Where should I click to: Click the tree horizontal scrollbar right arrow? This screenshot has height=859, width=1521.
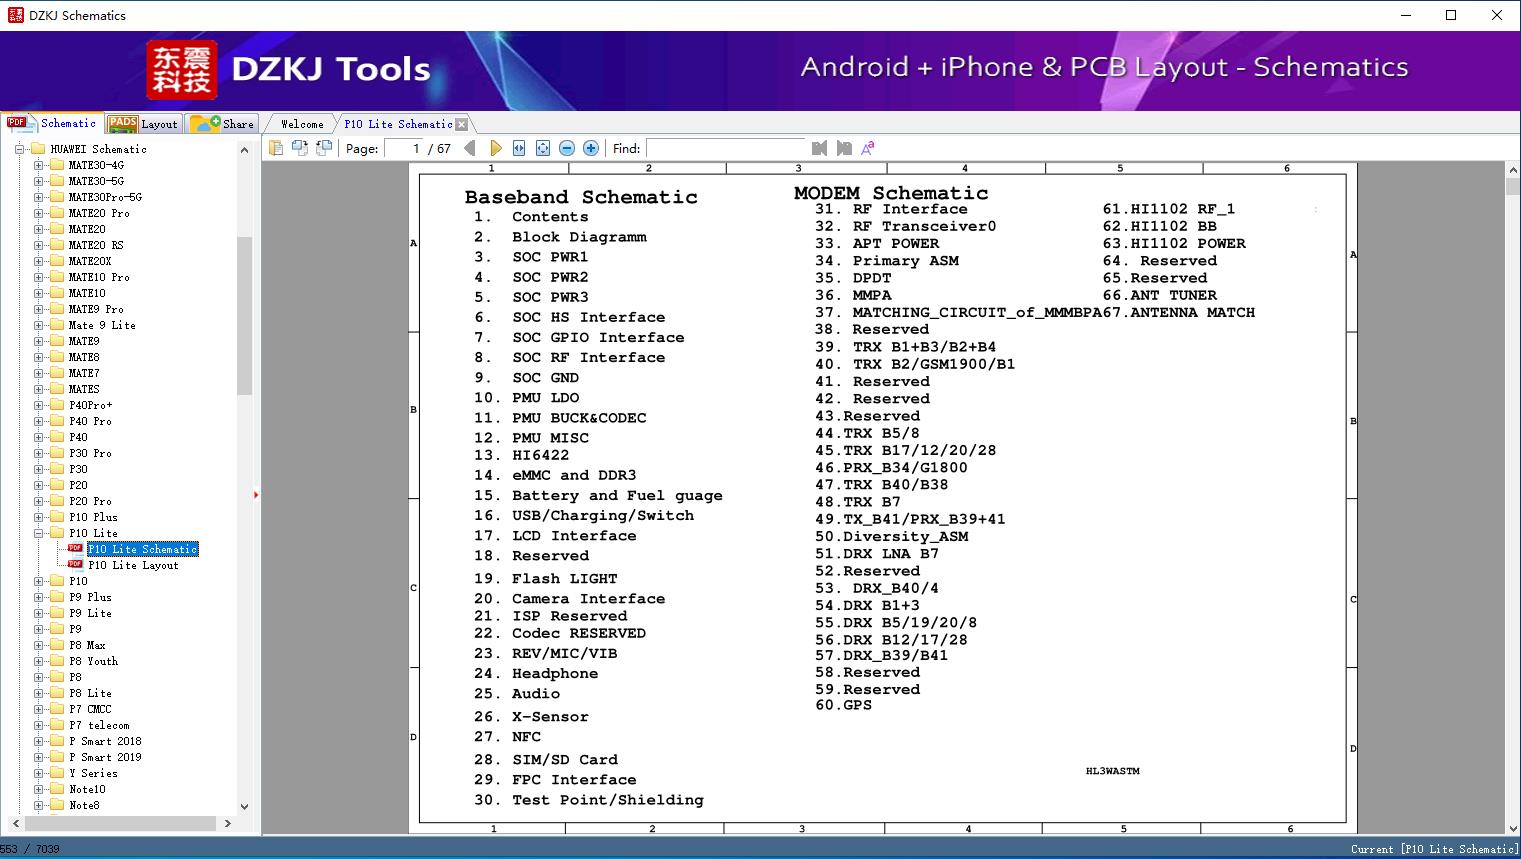pyautogui.click(x=228, y=823)
